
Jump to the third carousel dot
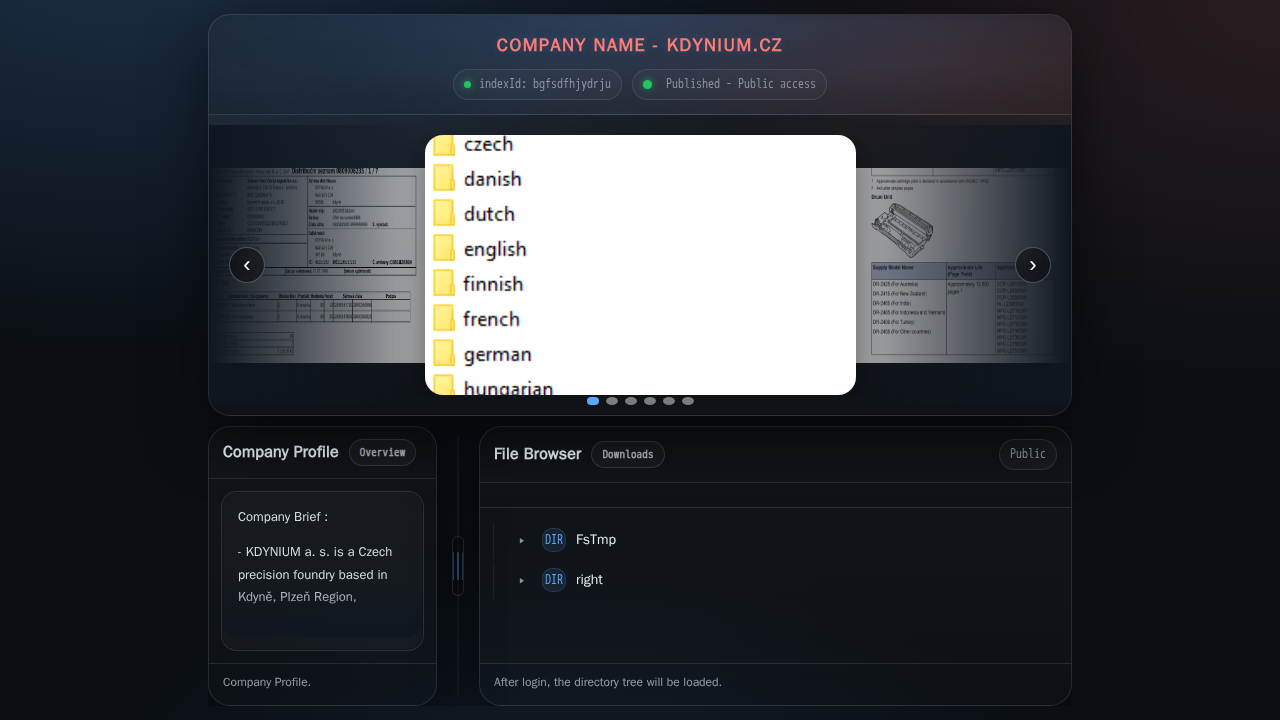click(x=631, y=401)
